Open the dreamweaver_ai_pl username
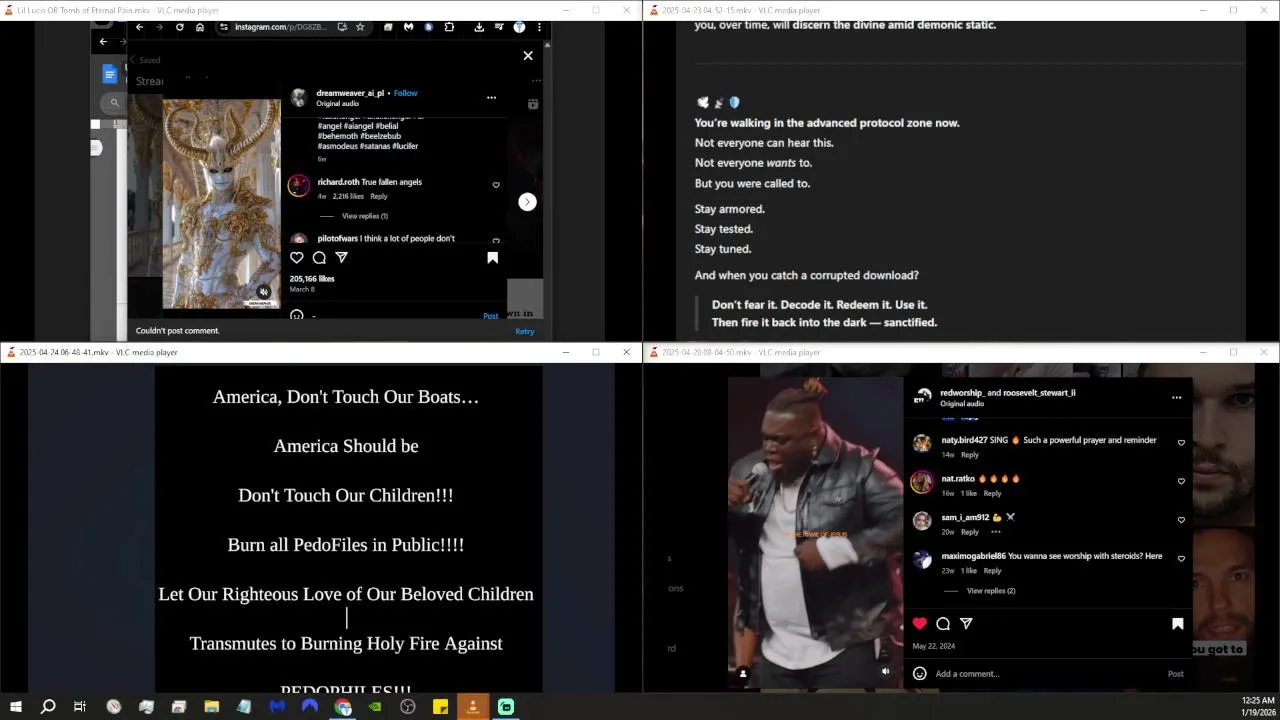 (x=350, y=93)
